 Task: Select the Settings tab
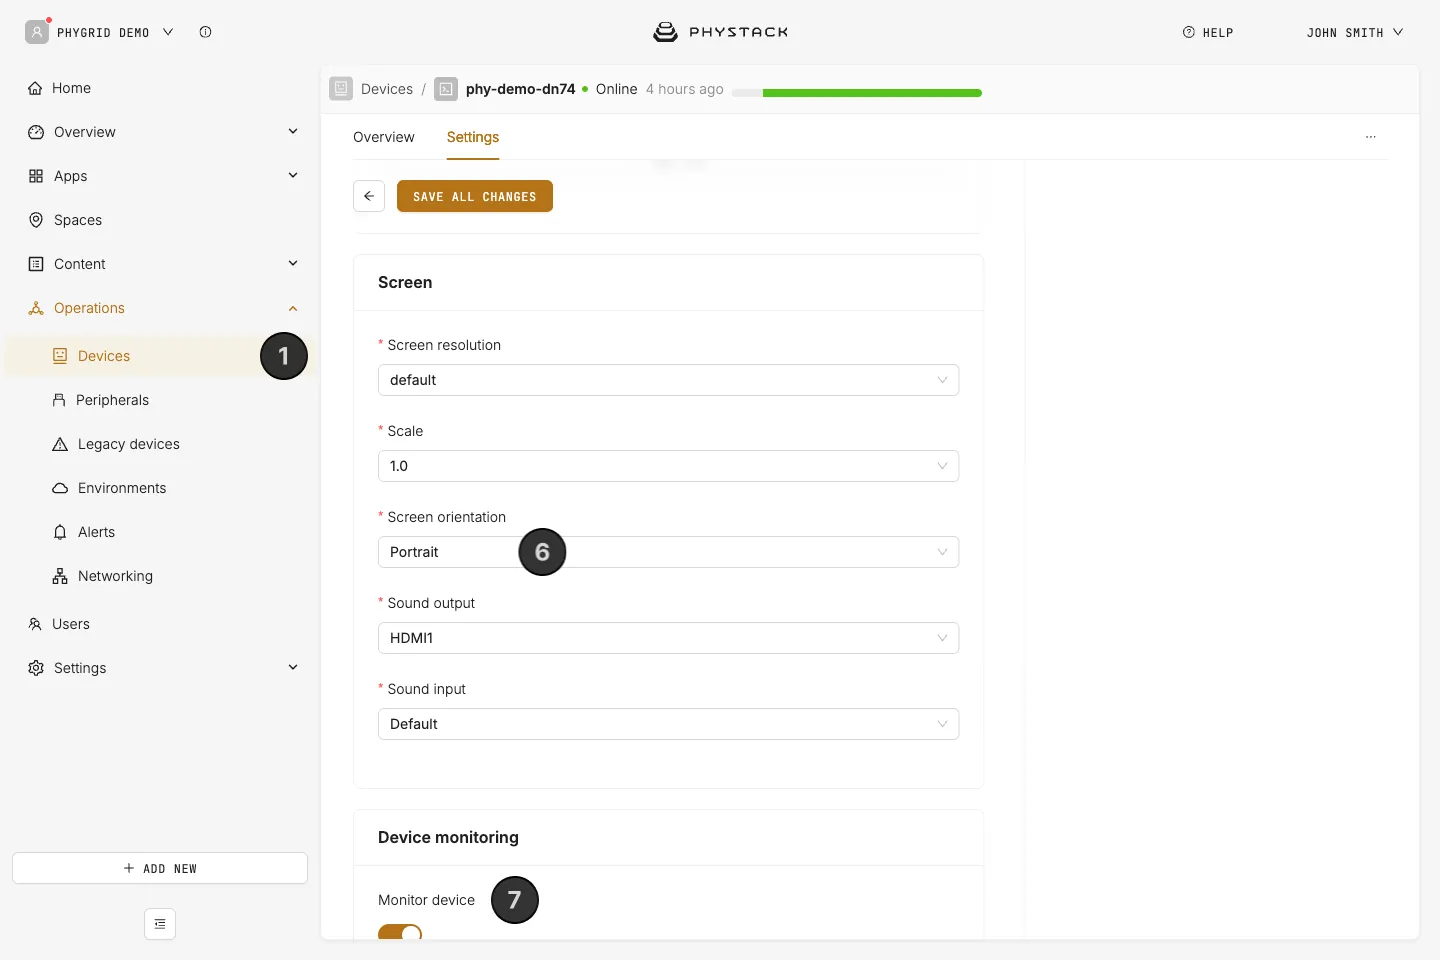pos(473,137)
